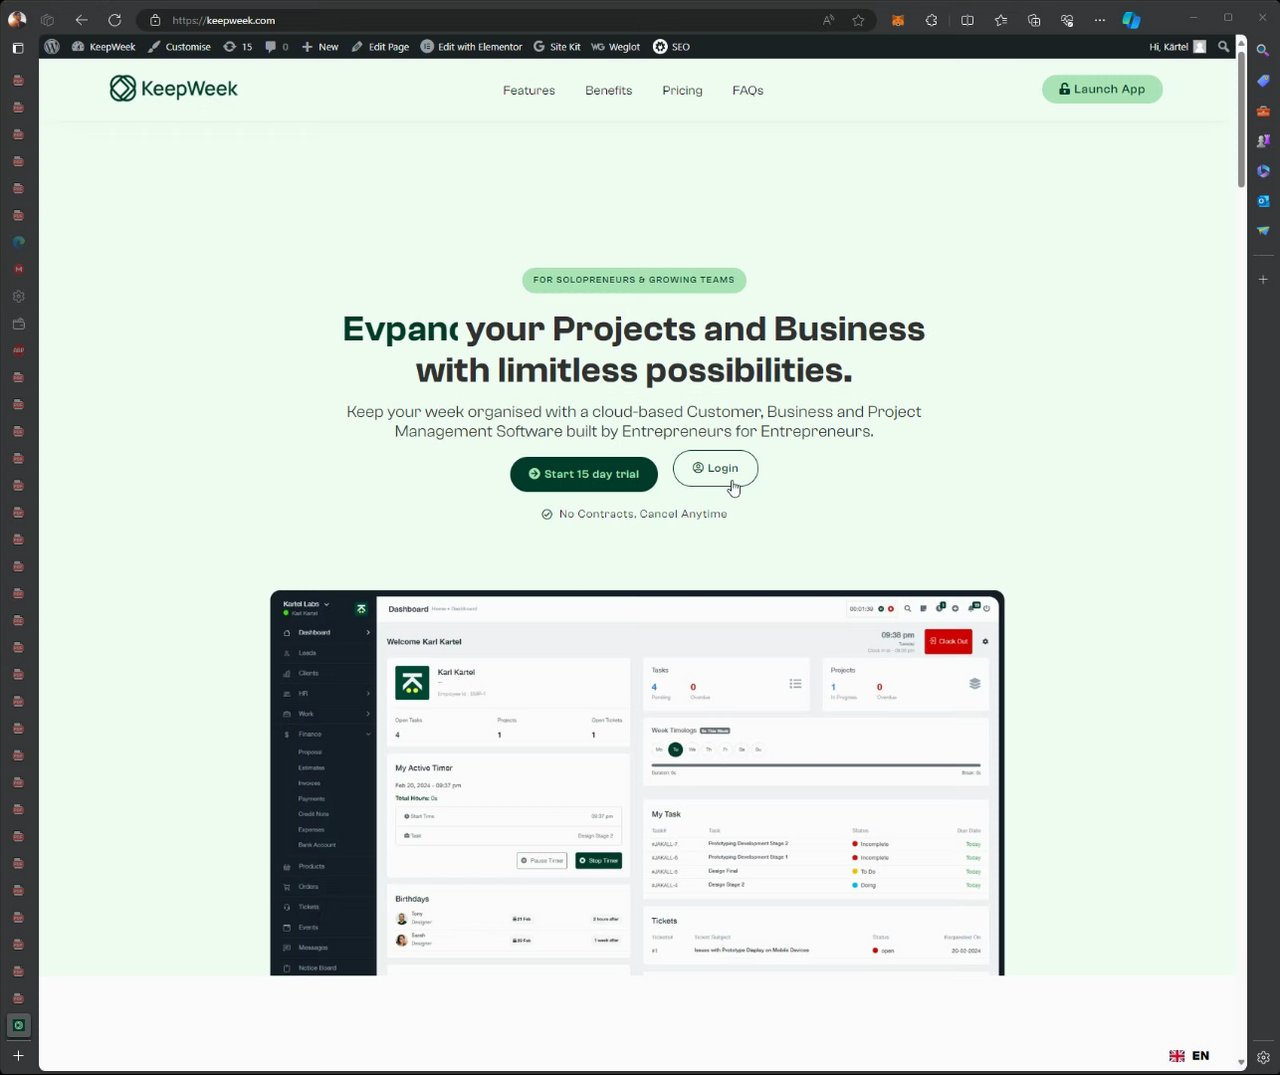Open sidebar Search magnifier icon

(x=1263, y=50)
